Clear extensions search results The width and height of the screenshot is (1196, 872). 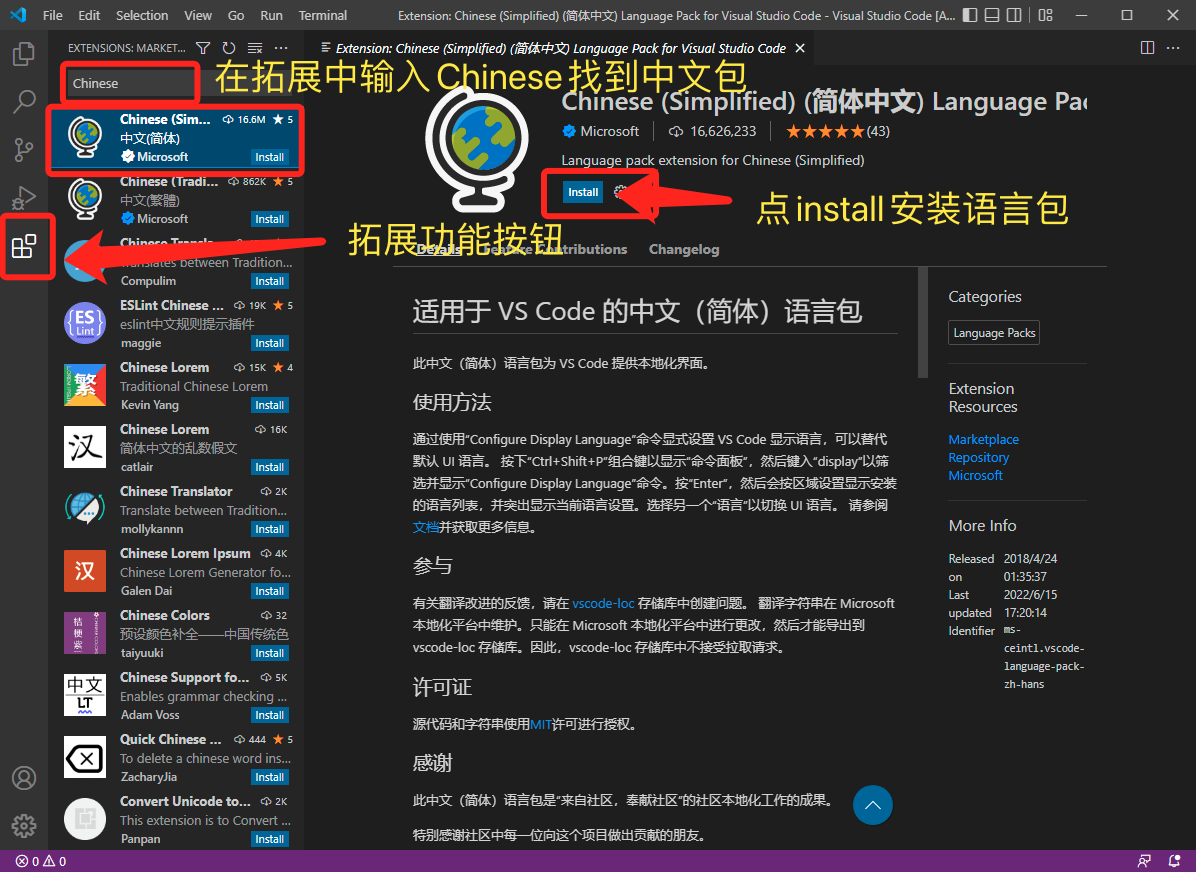pyautogui.click(x=255, y=48)
